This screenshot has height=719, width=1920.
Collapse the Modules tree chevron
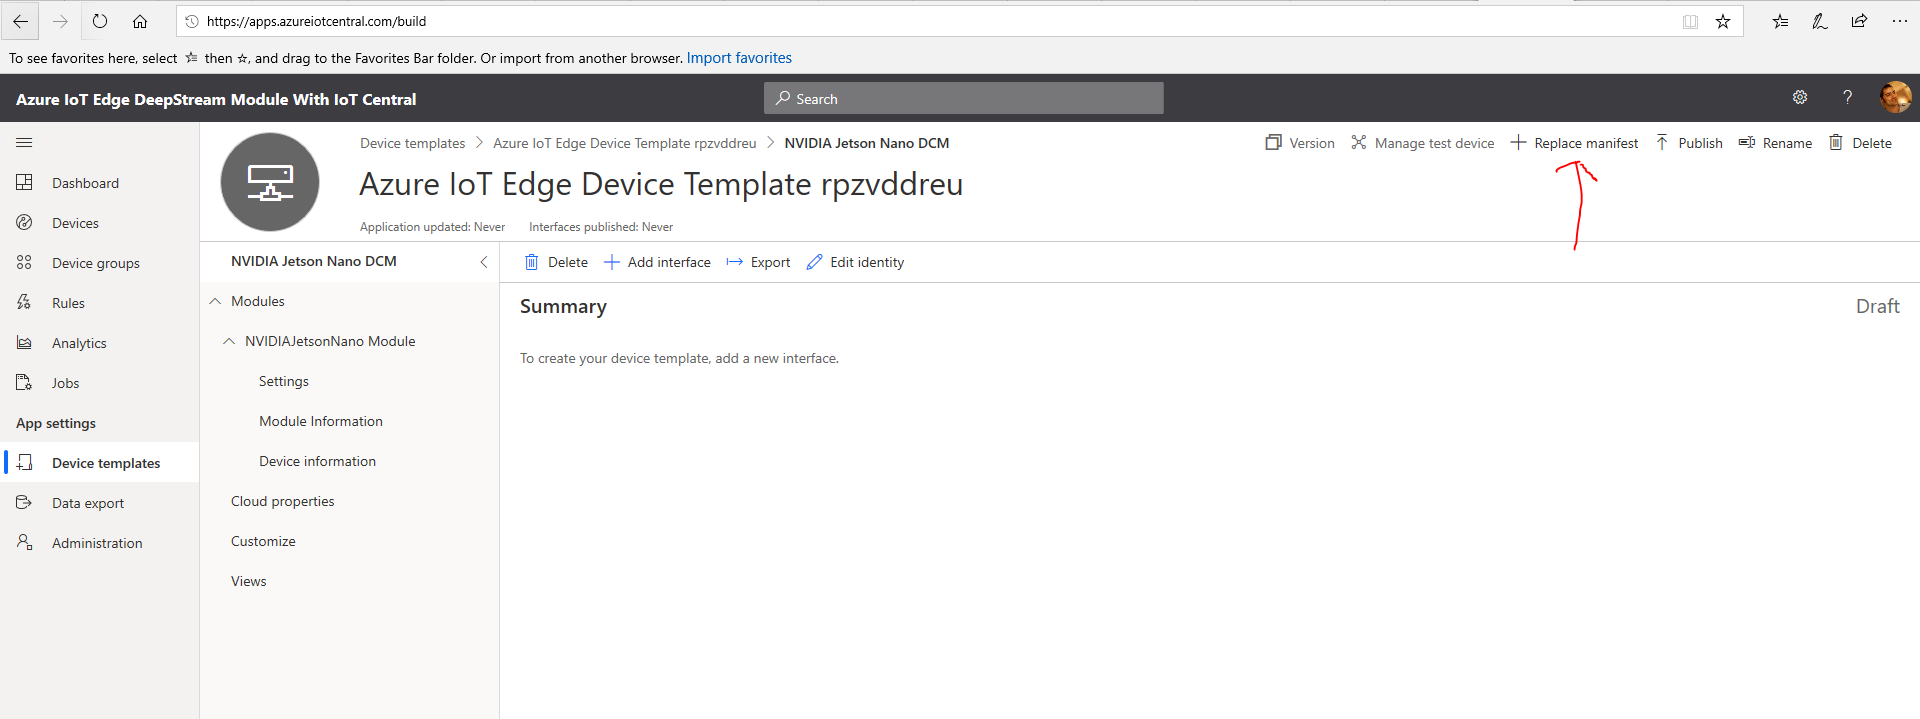(x=215, y=301)
